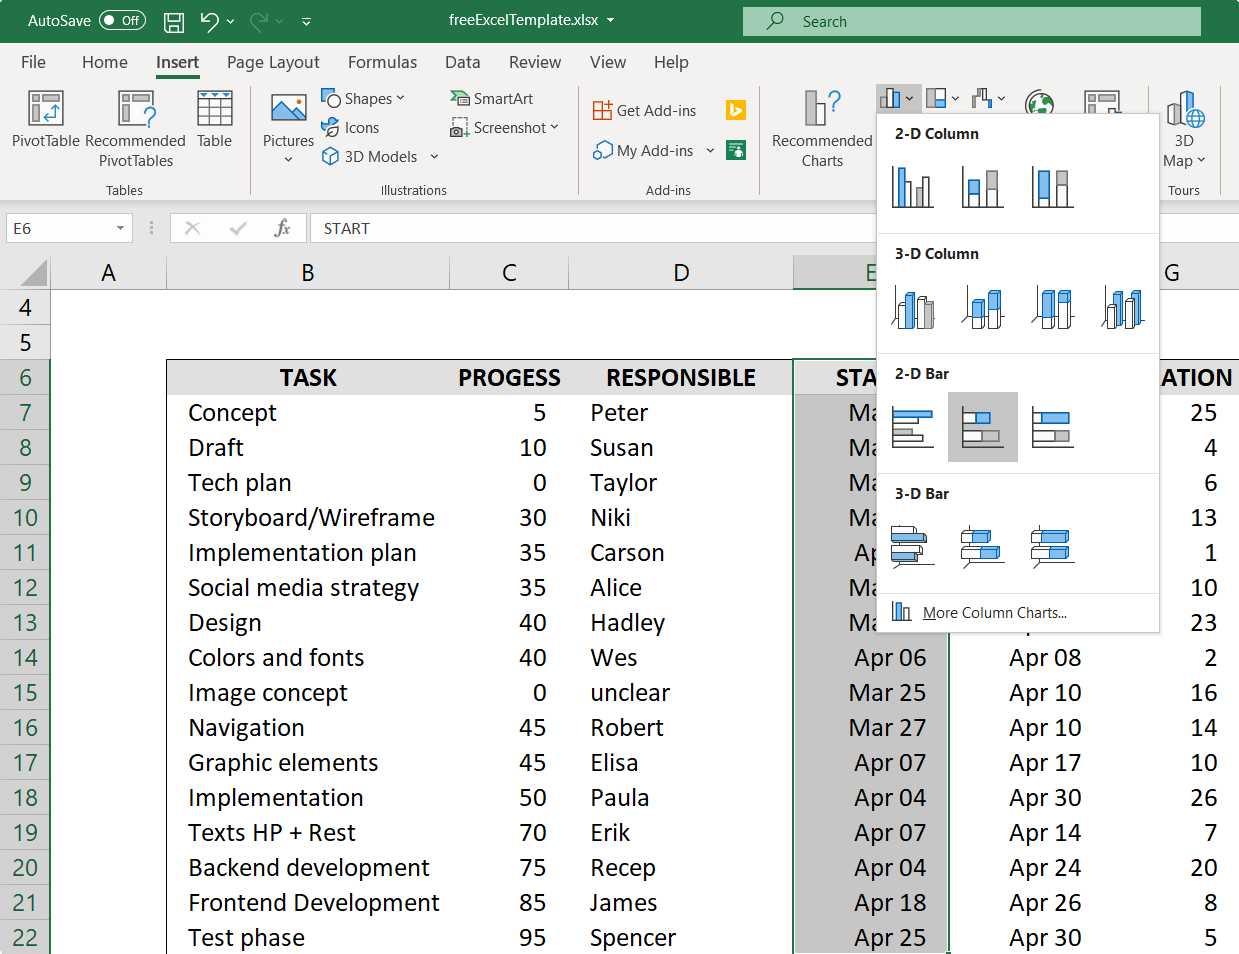Screen dimensions: 1239x954
Task: Click the Get Add-ins button
Action: [644, 110]
